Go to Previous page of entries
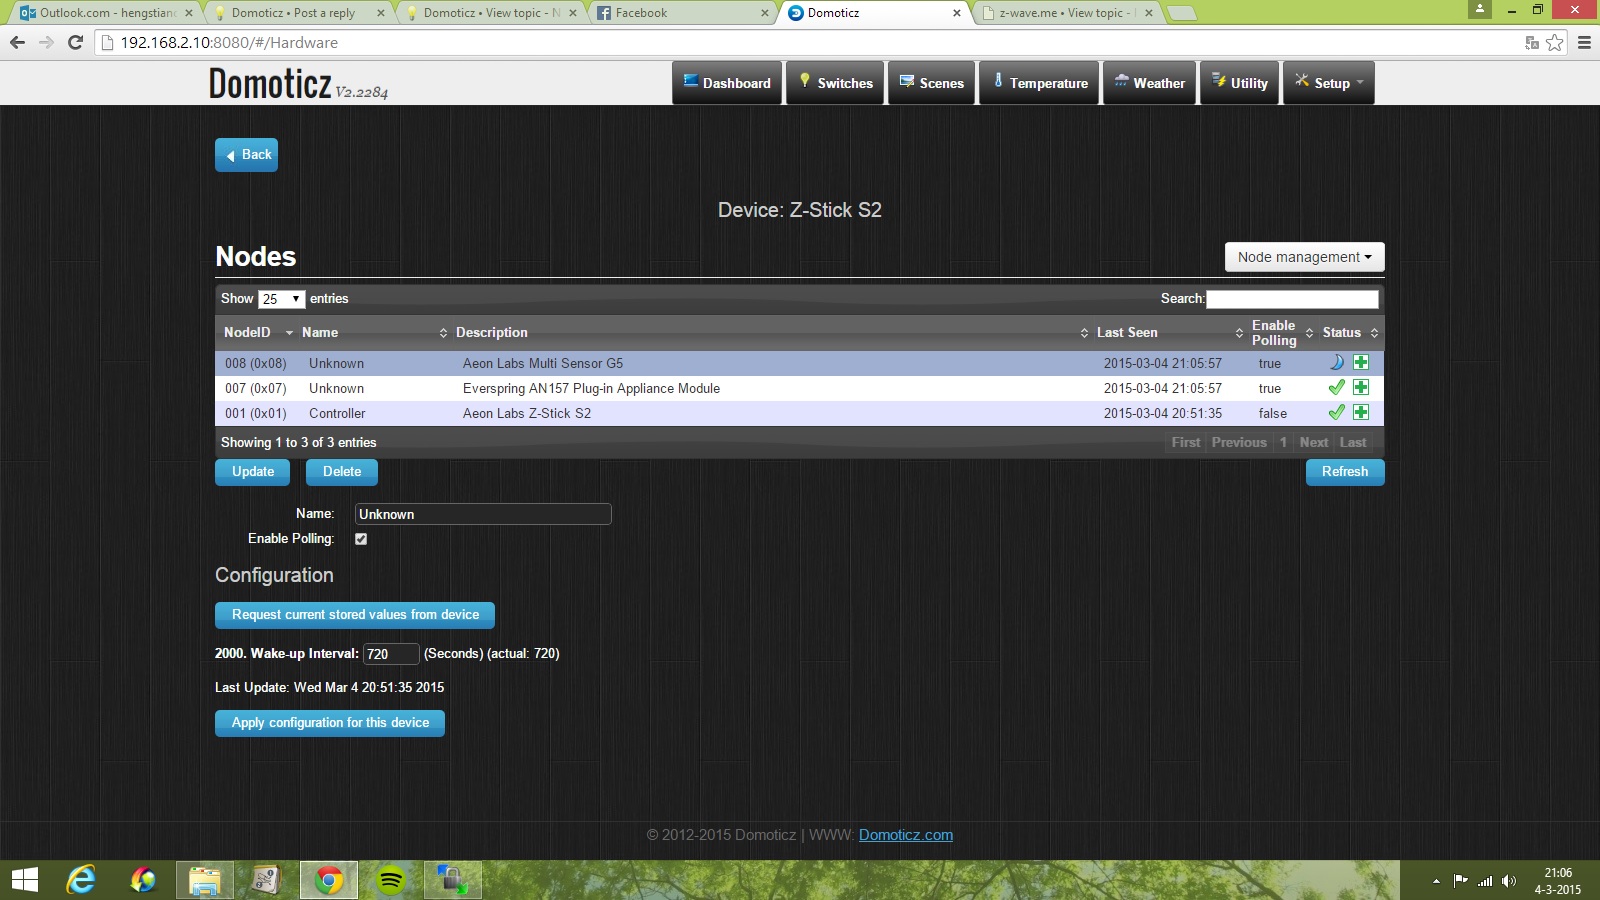The width and height of the screenshot is (1600, 900). tap(1239, 442)
